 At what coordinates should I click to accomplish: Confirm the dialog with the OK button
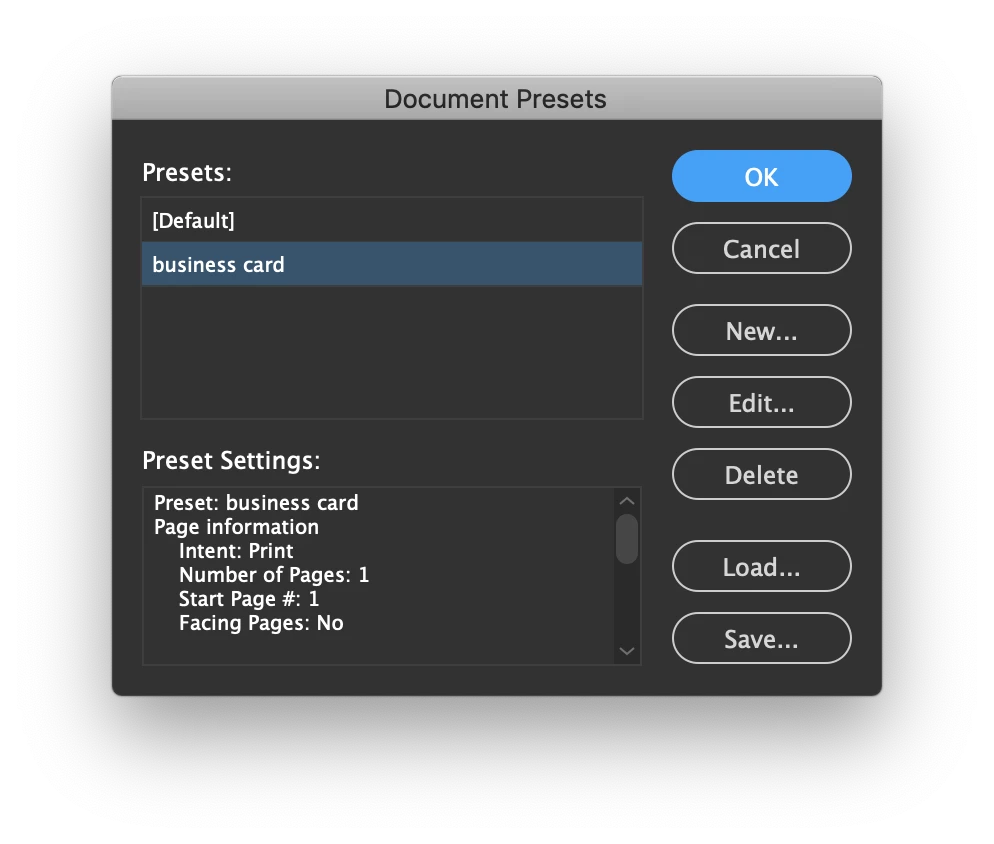point(761,176)
